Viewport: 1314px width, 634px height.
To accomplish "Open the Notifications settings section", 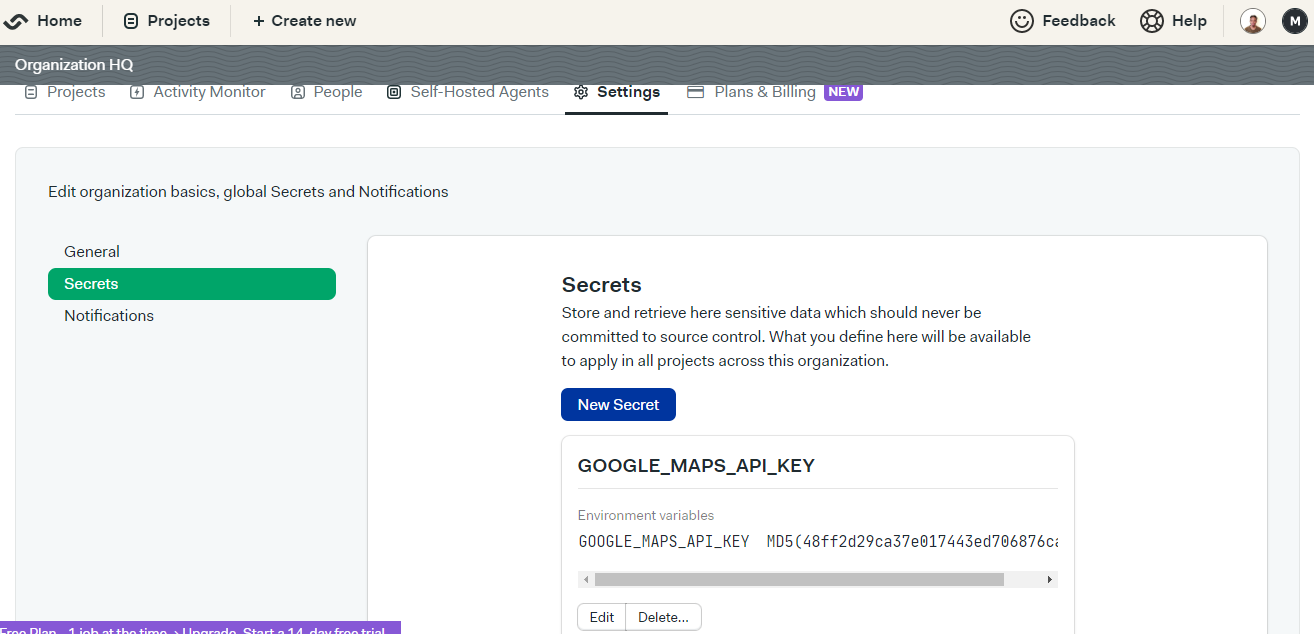I will point(109,315).
